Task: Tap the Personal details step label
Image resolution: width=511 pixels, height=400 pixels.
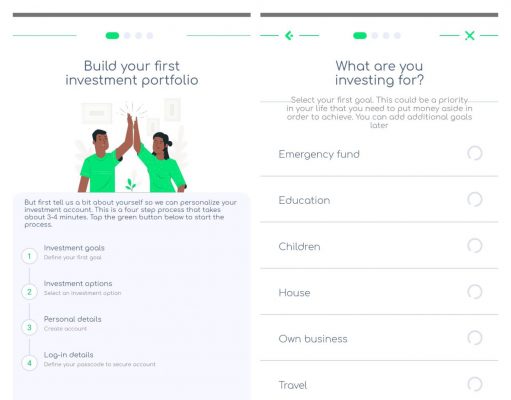Action: [x=73, y=319]
